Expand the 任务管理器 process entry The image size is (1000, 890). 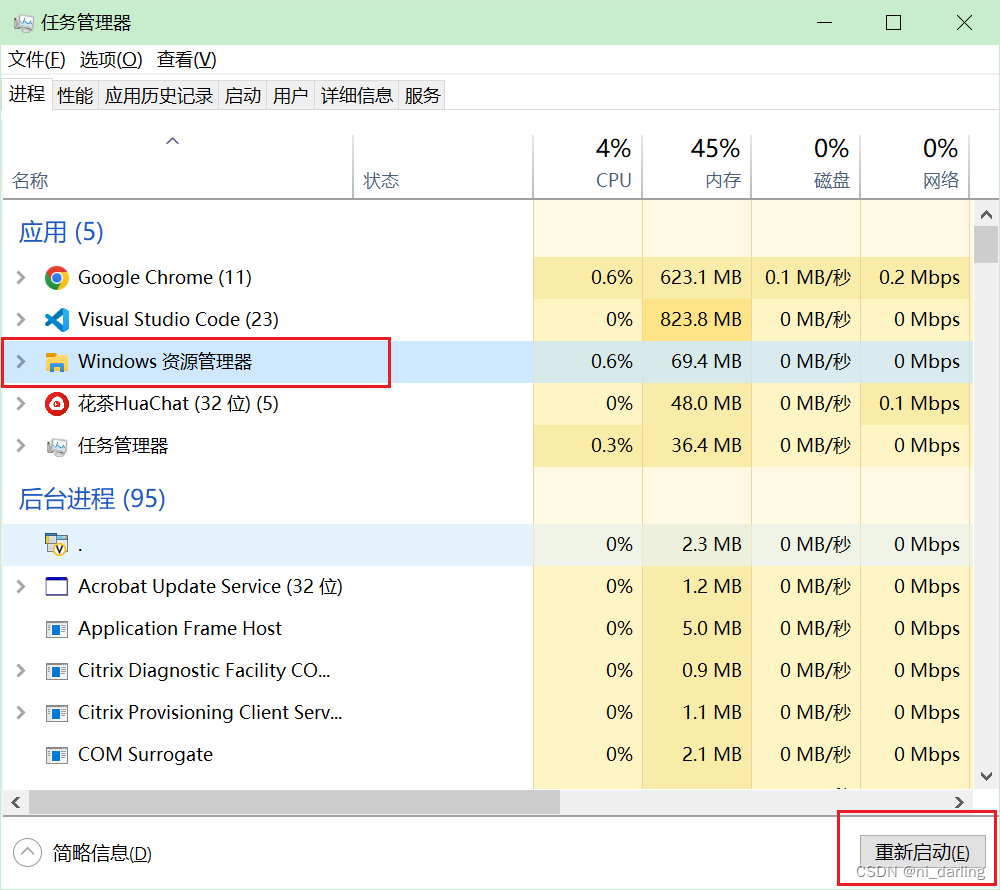(x=21, y=446)
